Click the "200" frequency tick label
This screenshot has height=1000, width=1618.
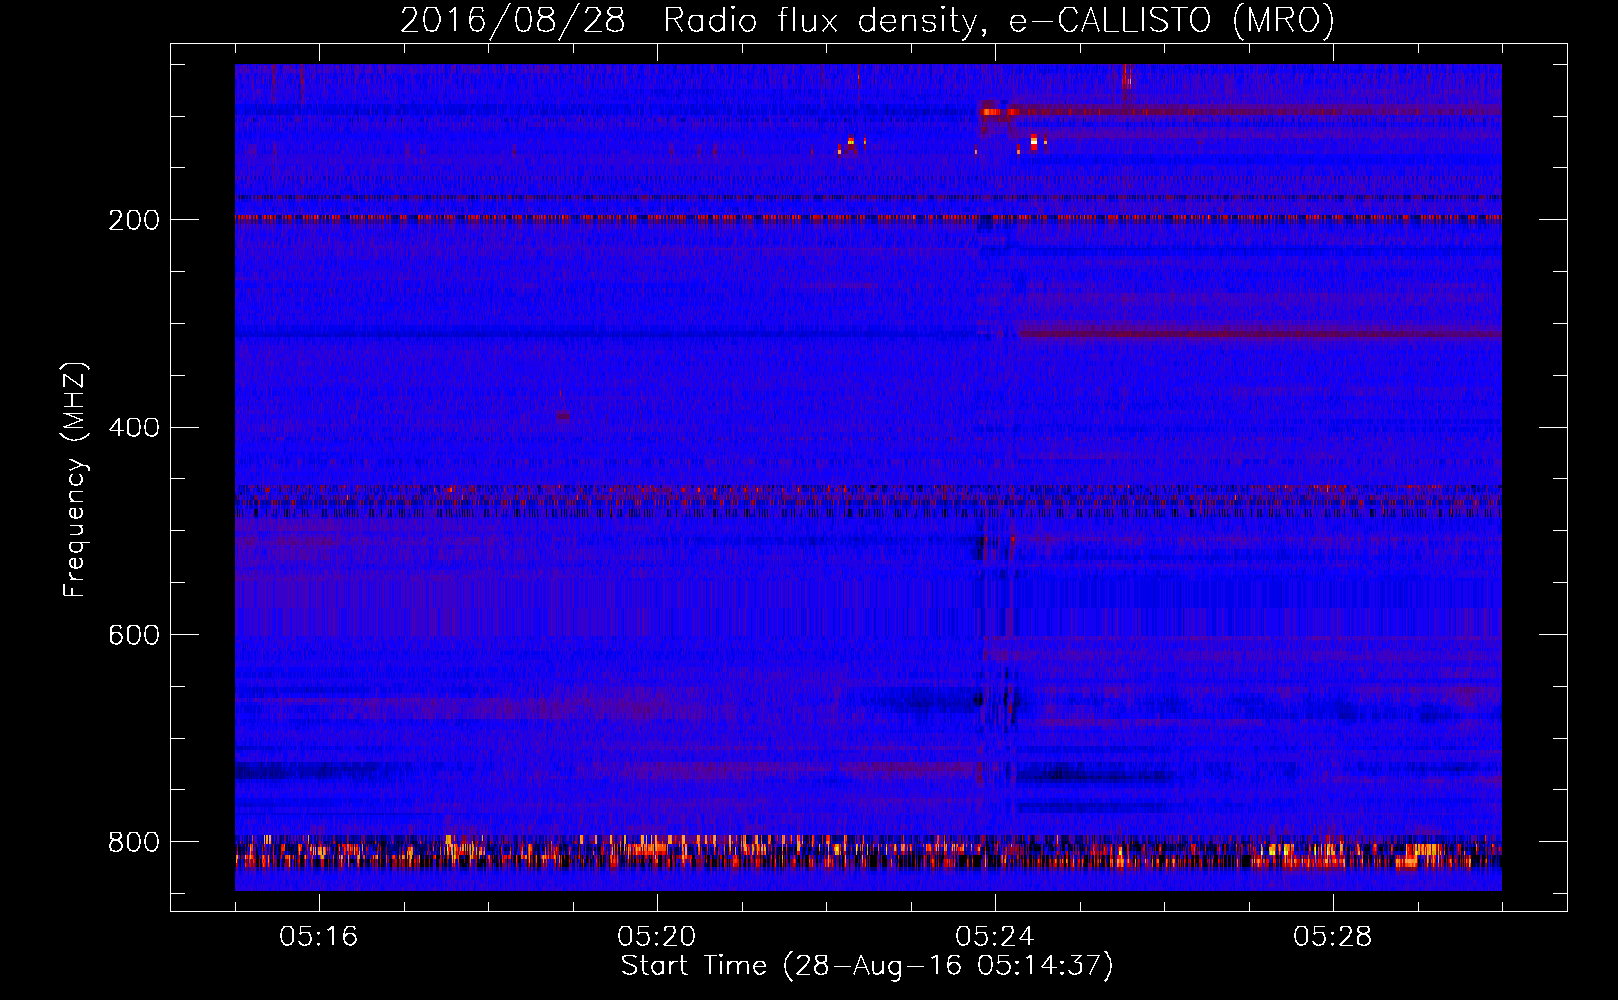click(x=134, y=220)
